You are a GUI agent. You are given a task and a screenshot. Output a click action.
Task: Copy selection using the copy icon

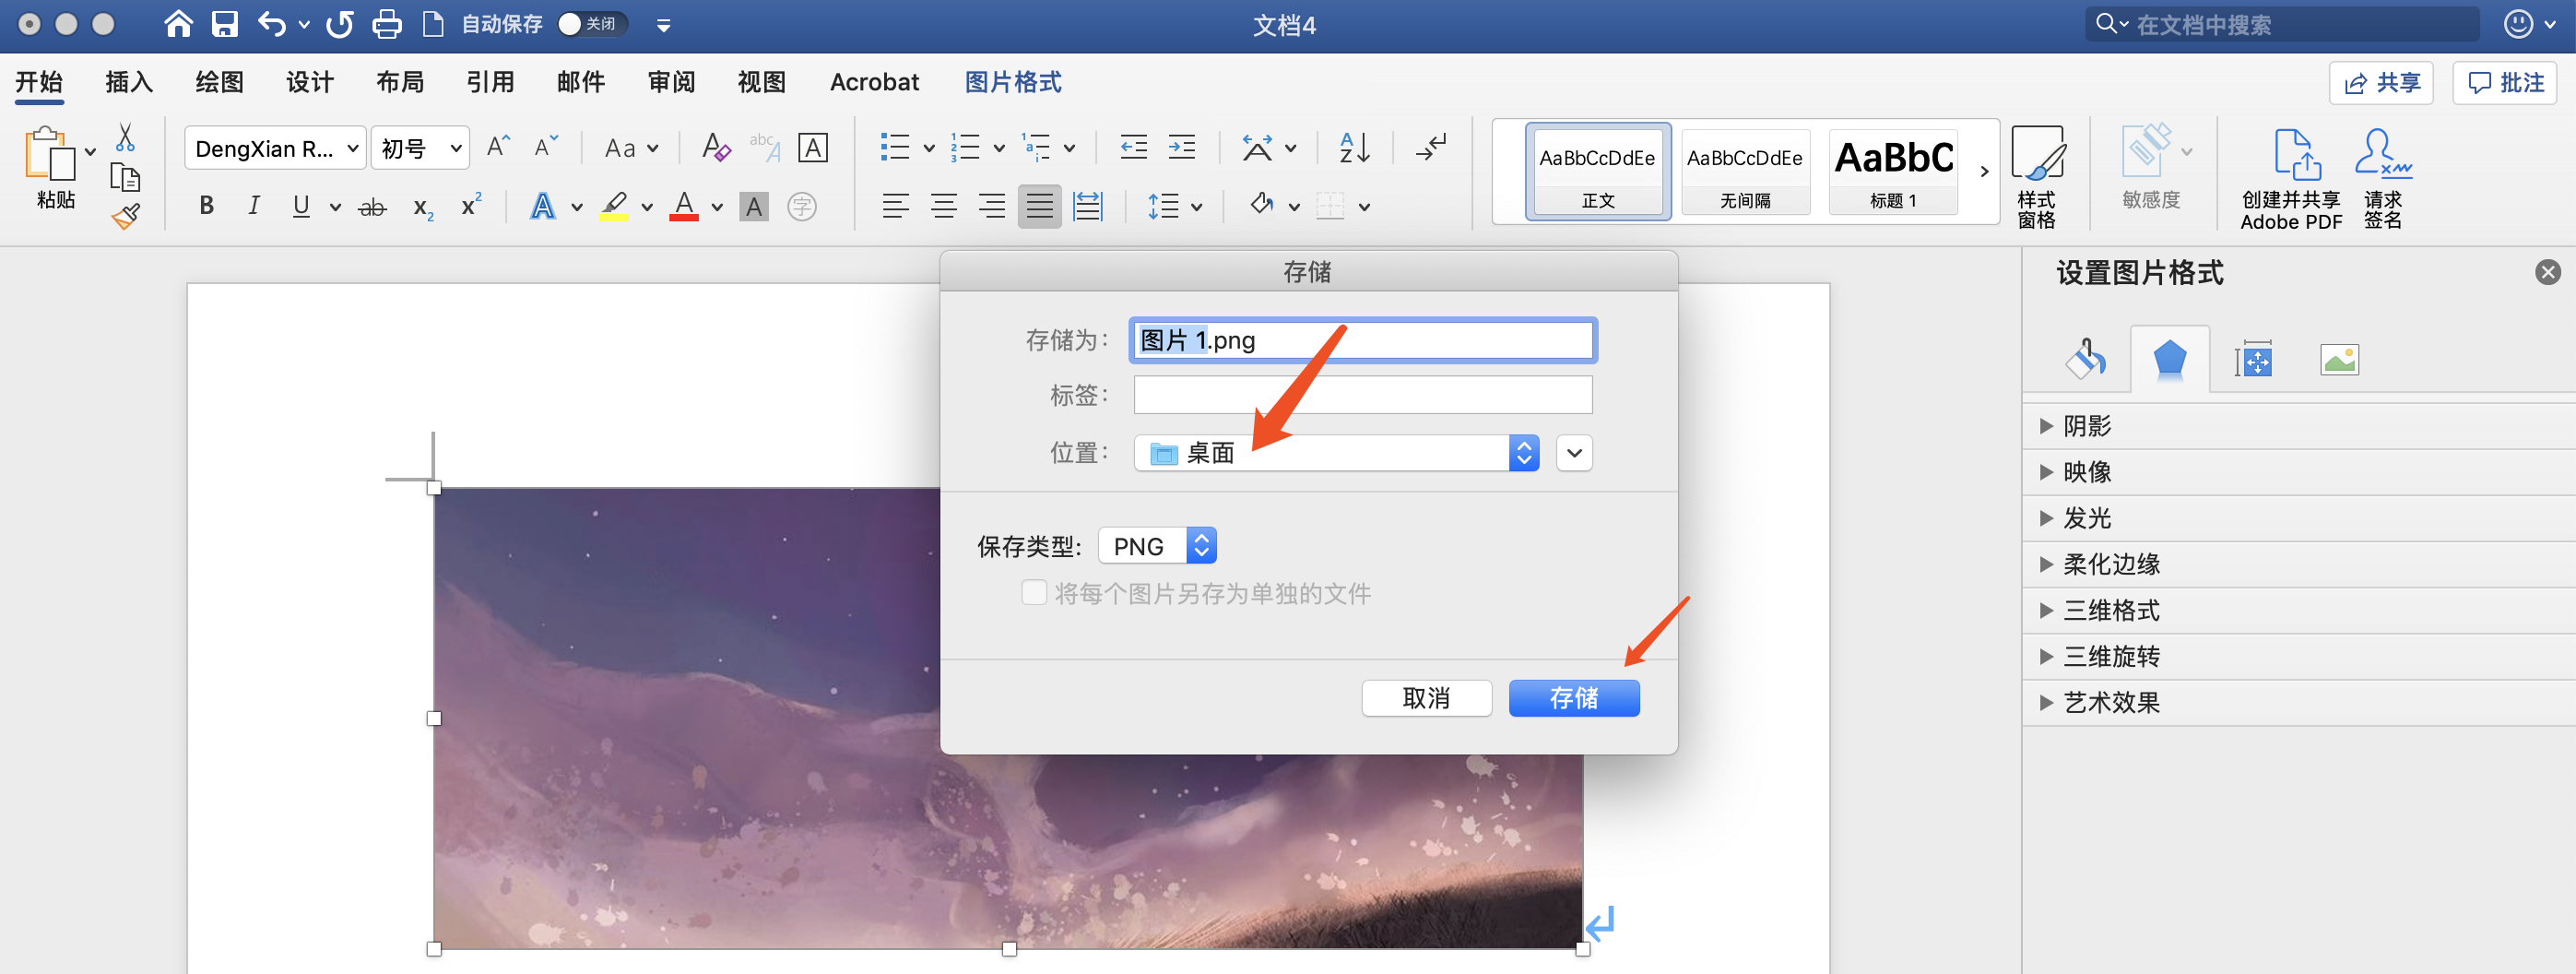coord(125,177)
